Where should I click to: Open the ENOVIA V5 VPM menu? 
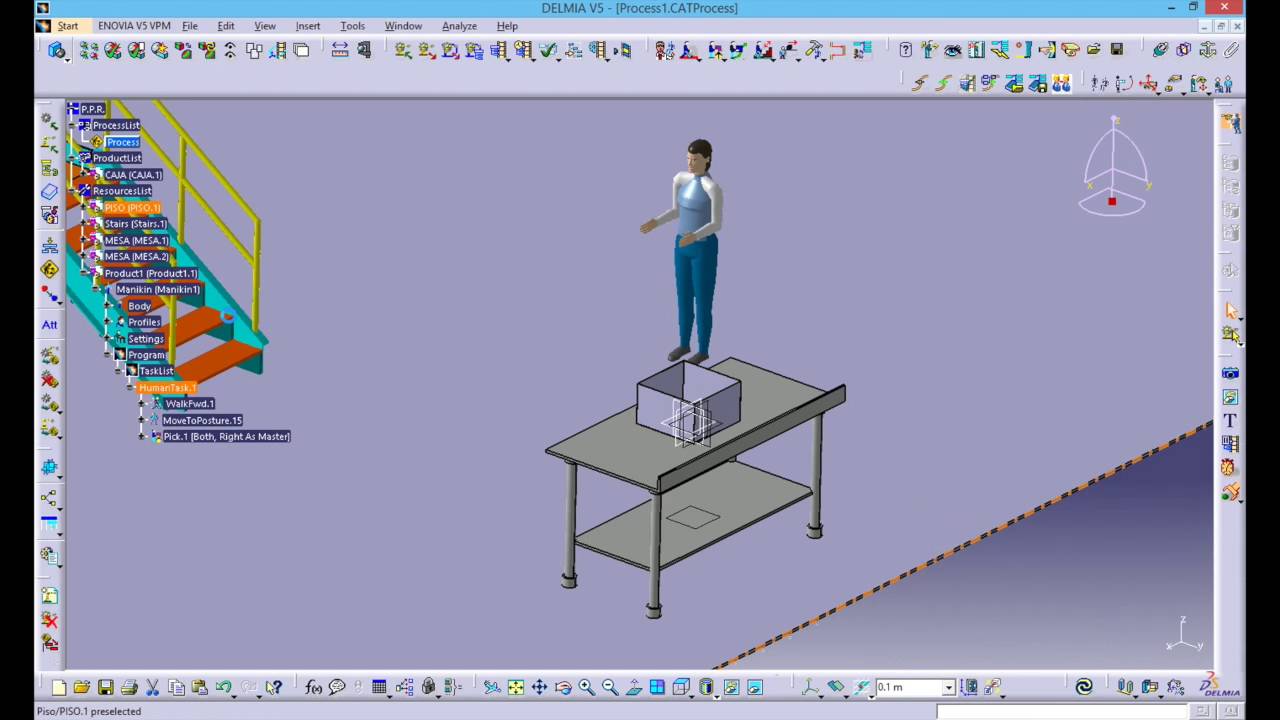[x=134, y=26]
